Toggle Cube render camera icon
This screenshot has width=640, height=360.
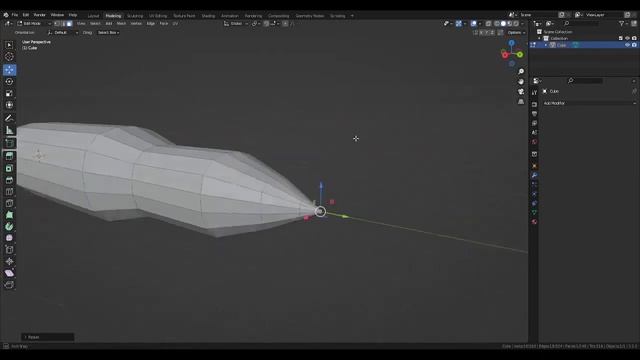tap(634, 45)
